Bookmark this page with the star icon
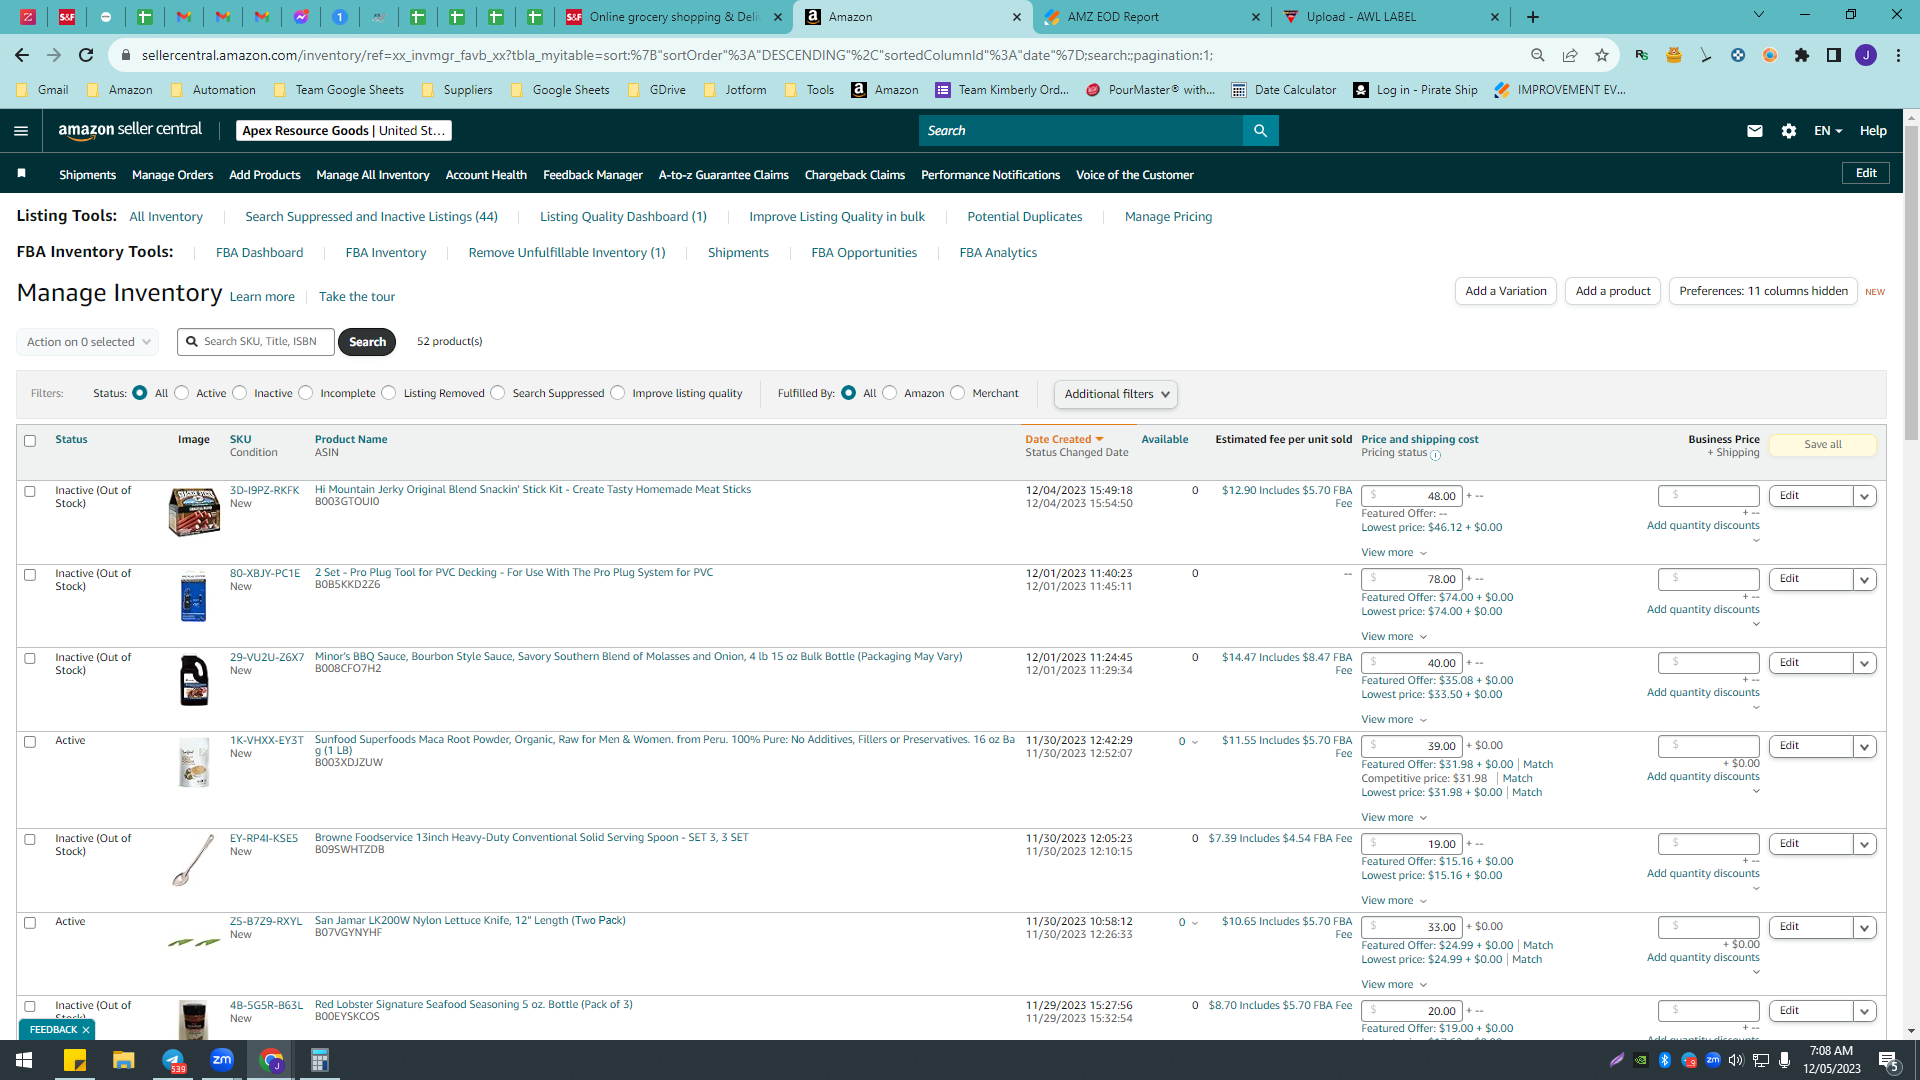The width and height of the screenshot is (1920, 1080). 1602,55
